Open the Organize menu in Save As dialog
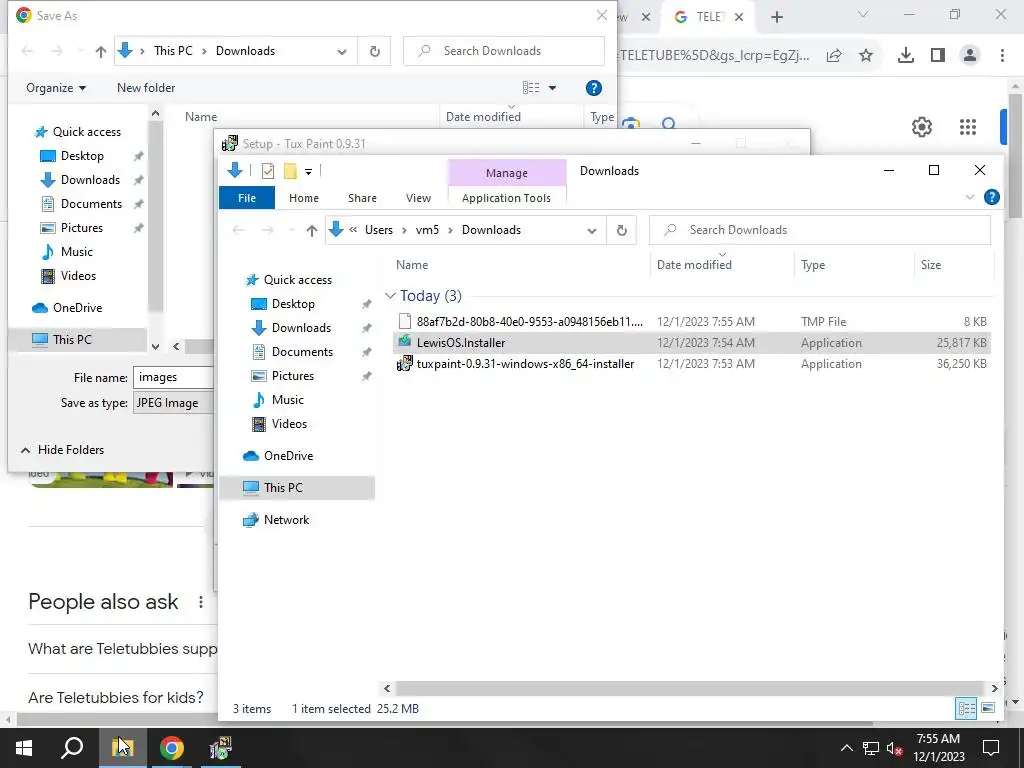The image size is (1024, 768). click(56, 88)
